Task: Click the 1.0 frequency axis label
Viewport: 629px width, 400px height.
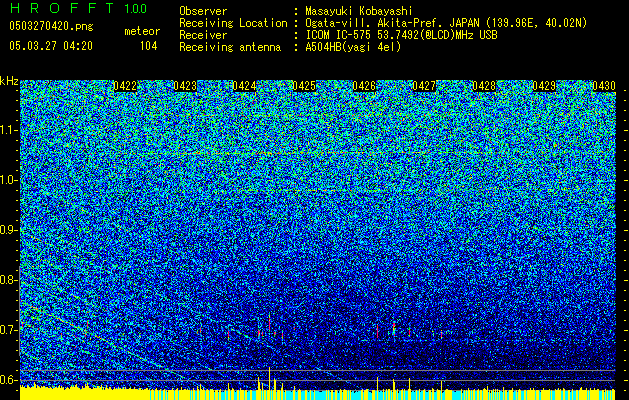Action: coord(9,180)
